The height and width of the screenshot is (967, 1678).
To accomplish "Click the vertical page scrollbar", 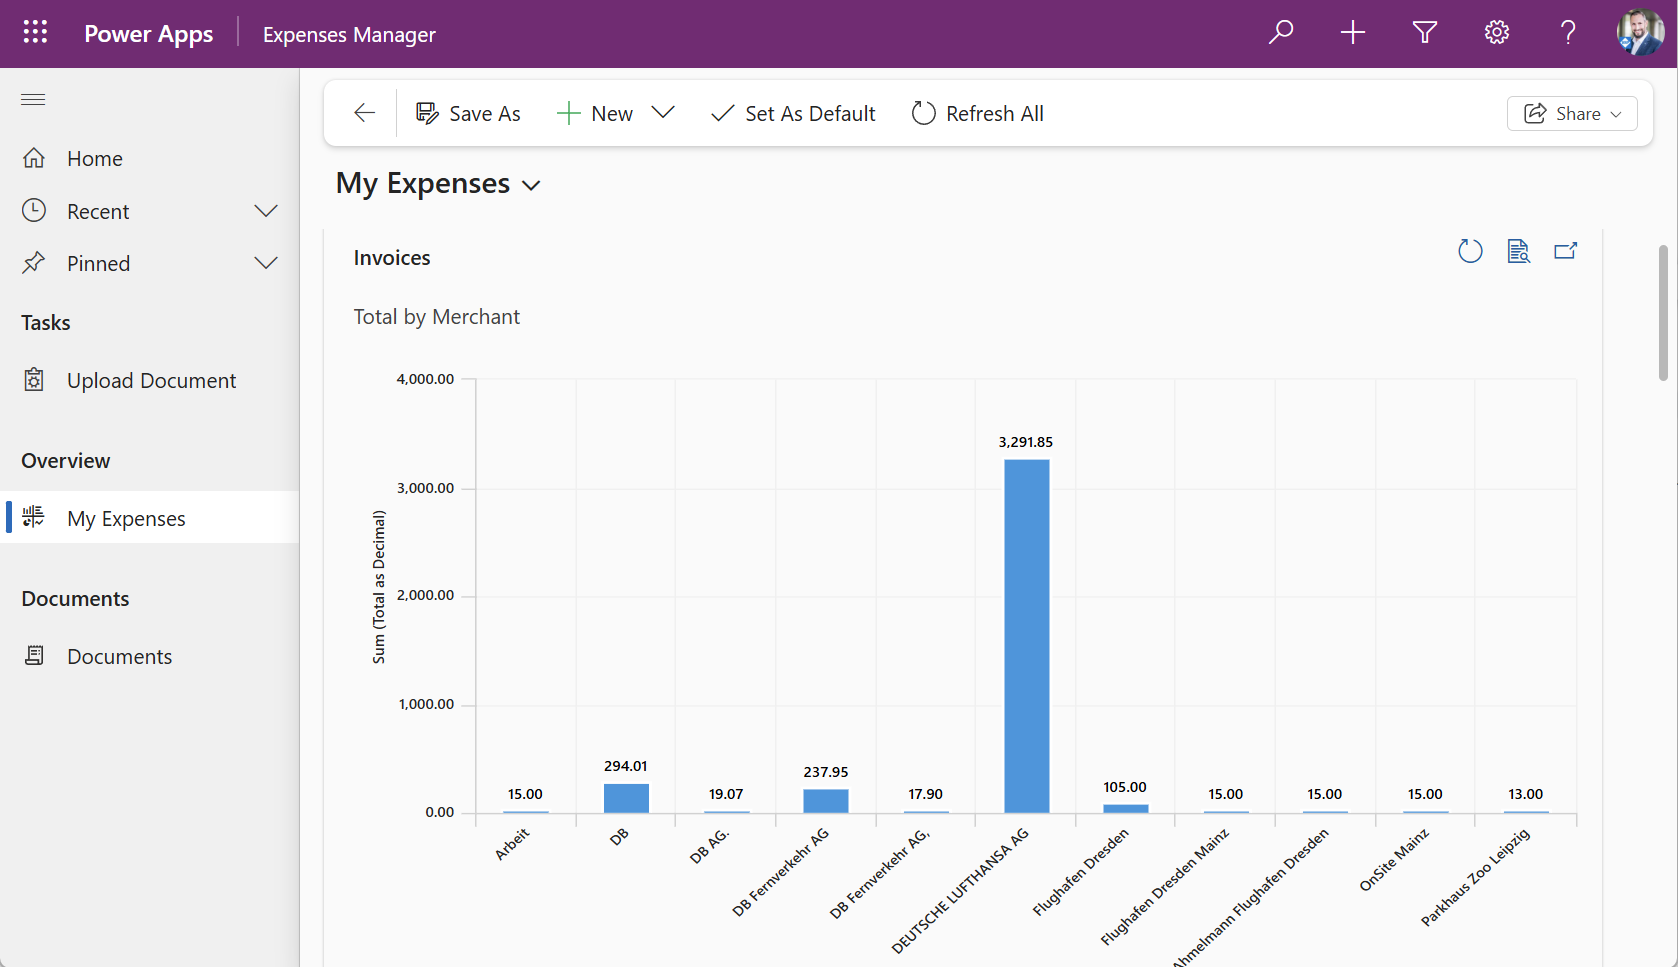I will tap(1663, 312).
